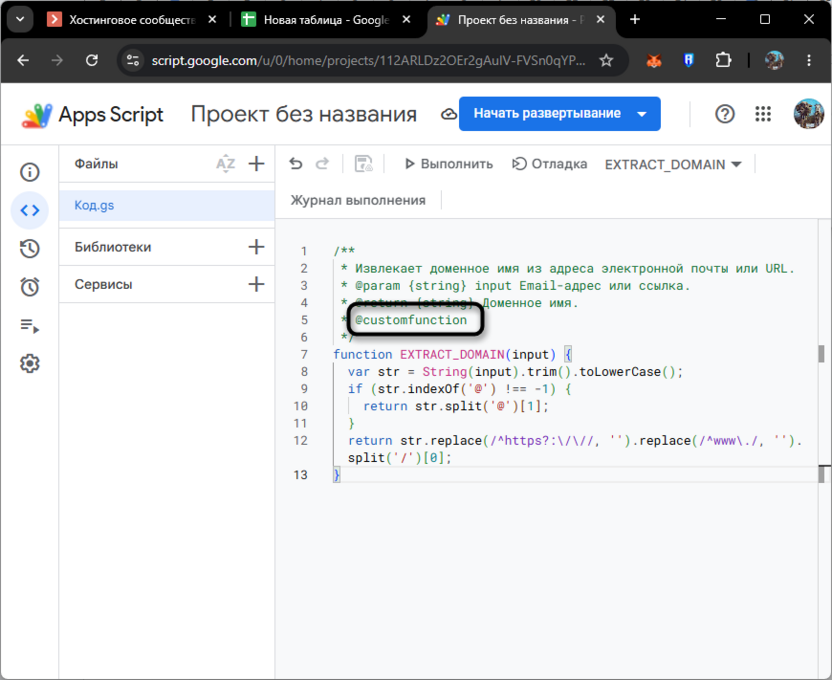Viewport: 832px width, 680px height.
Task: Redo the edit in editor toolbar
Action: click(x=322, y=164)
